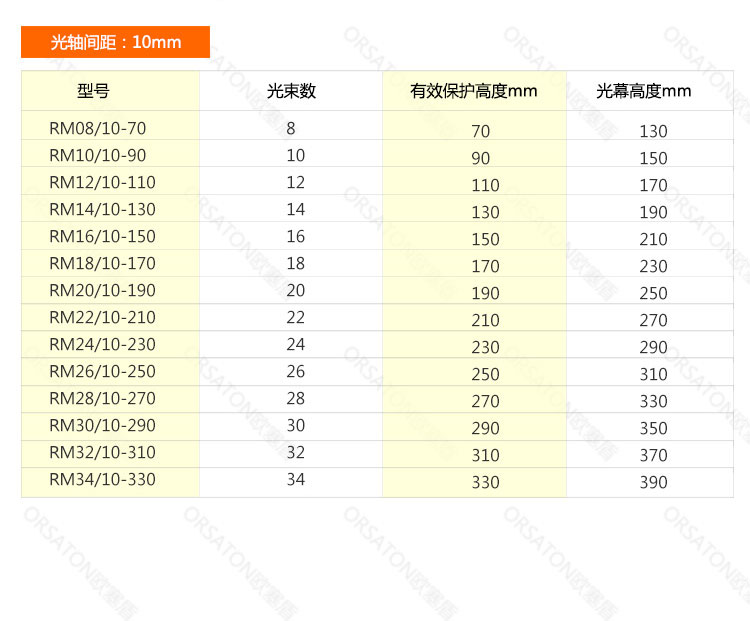Click model cell RM12/10-110
The height and width of the screenshot is (621, 750).
[102, 182]
